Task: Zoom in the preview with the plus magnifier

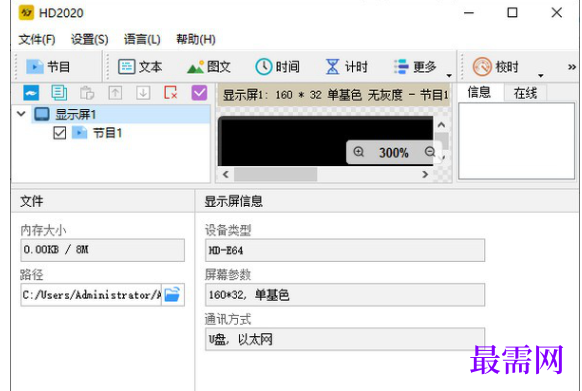Action: click(359, 152)
